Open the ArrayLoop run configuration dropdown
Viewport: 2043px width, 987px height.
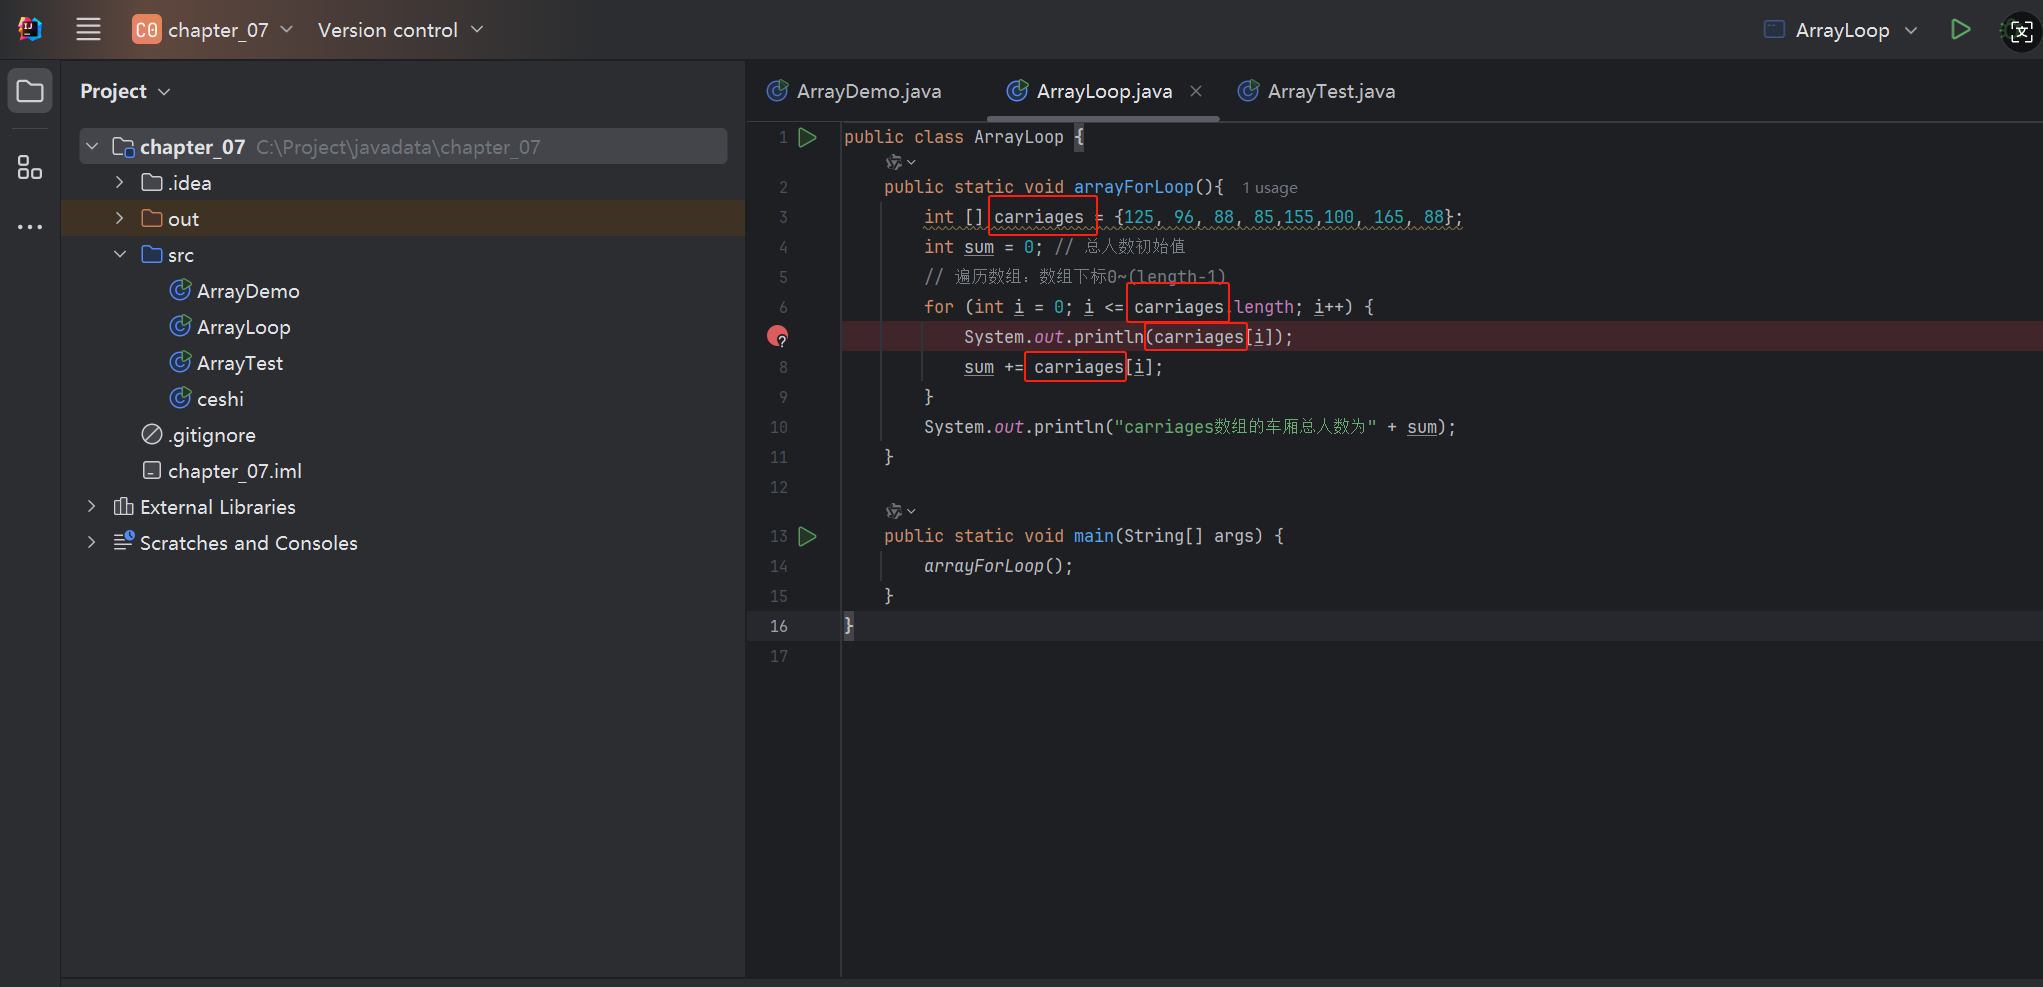coord(1842,30)
